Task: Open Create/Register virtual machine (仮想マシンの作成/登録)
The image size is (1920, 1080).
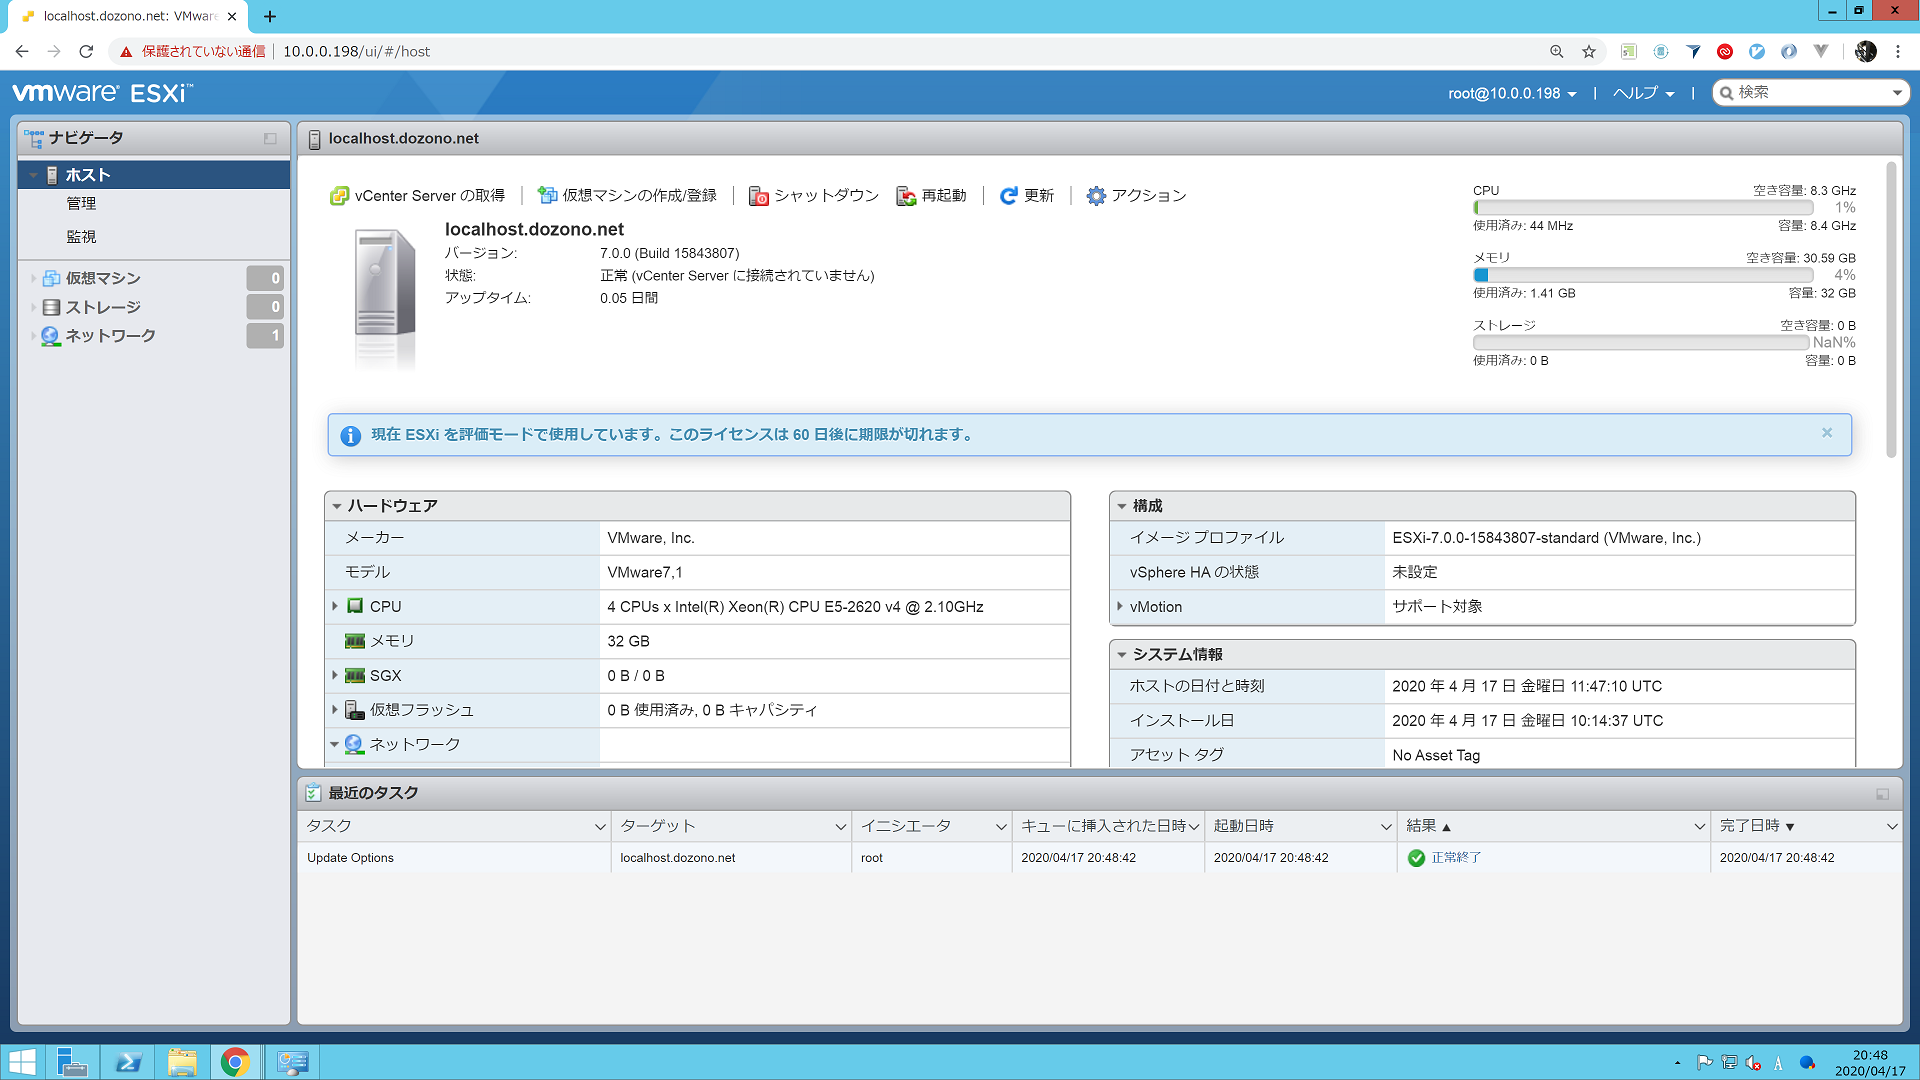Action: [627, 196]
